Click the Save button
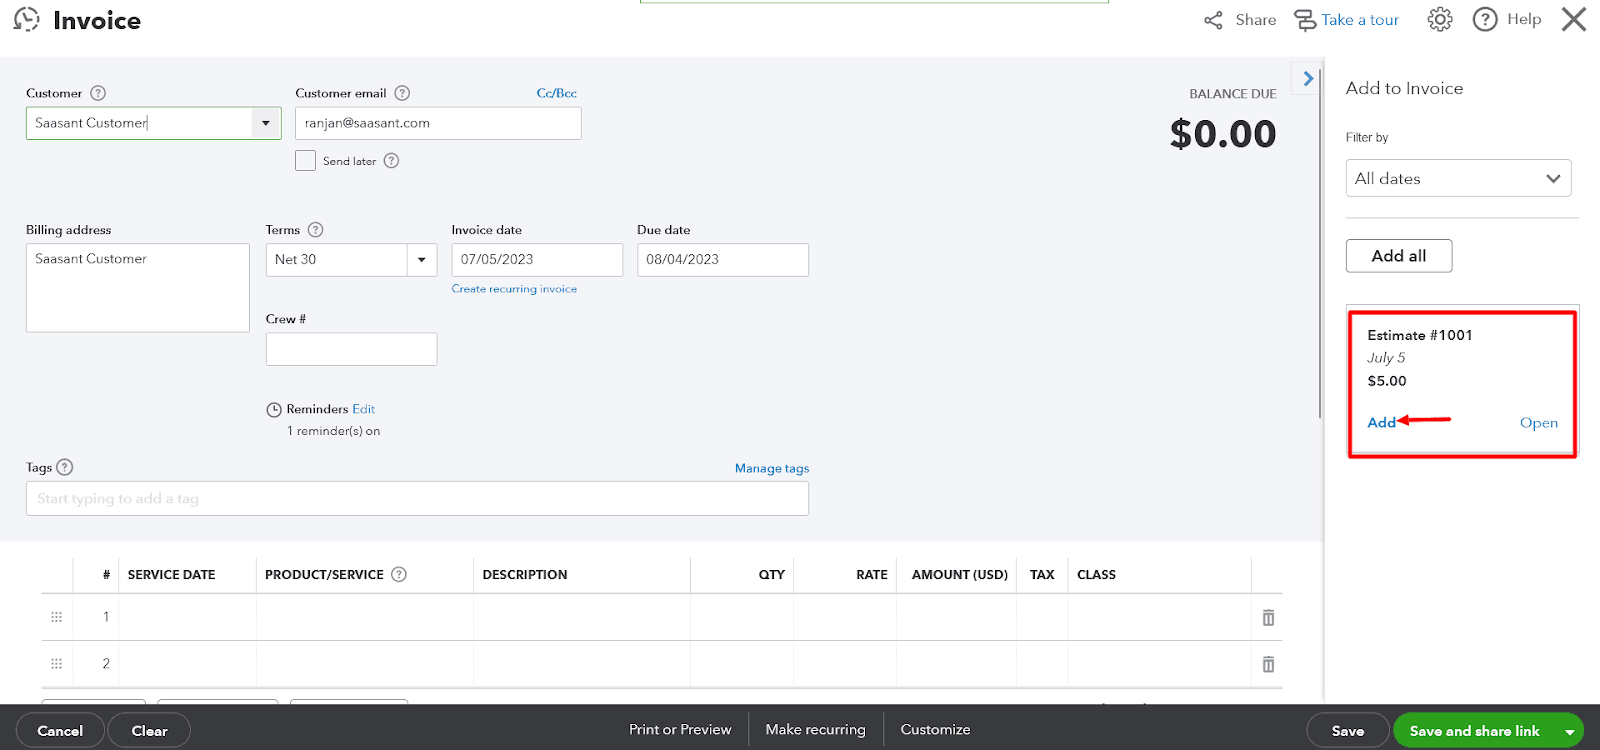 (1348, 731)
